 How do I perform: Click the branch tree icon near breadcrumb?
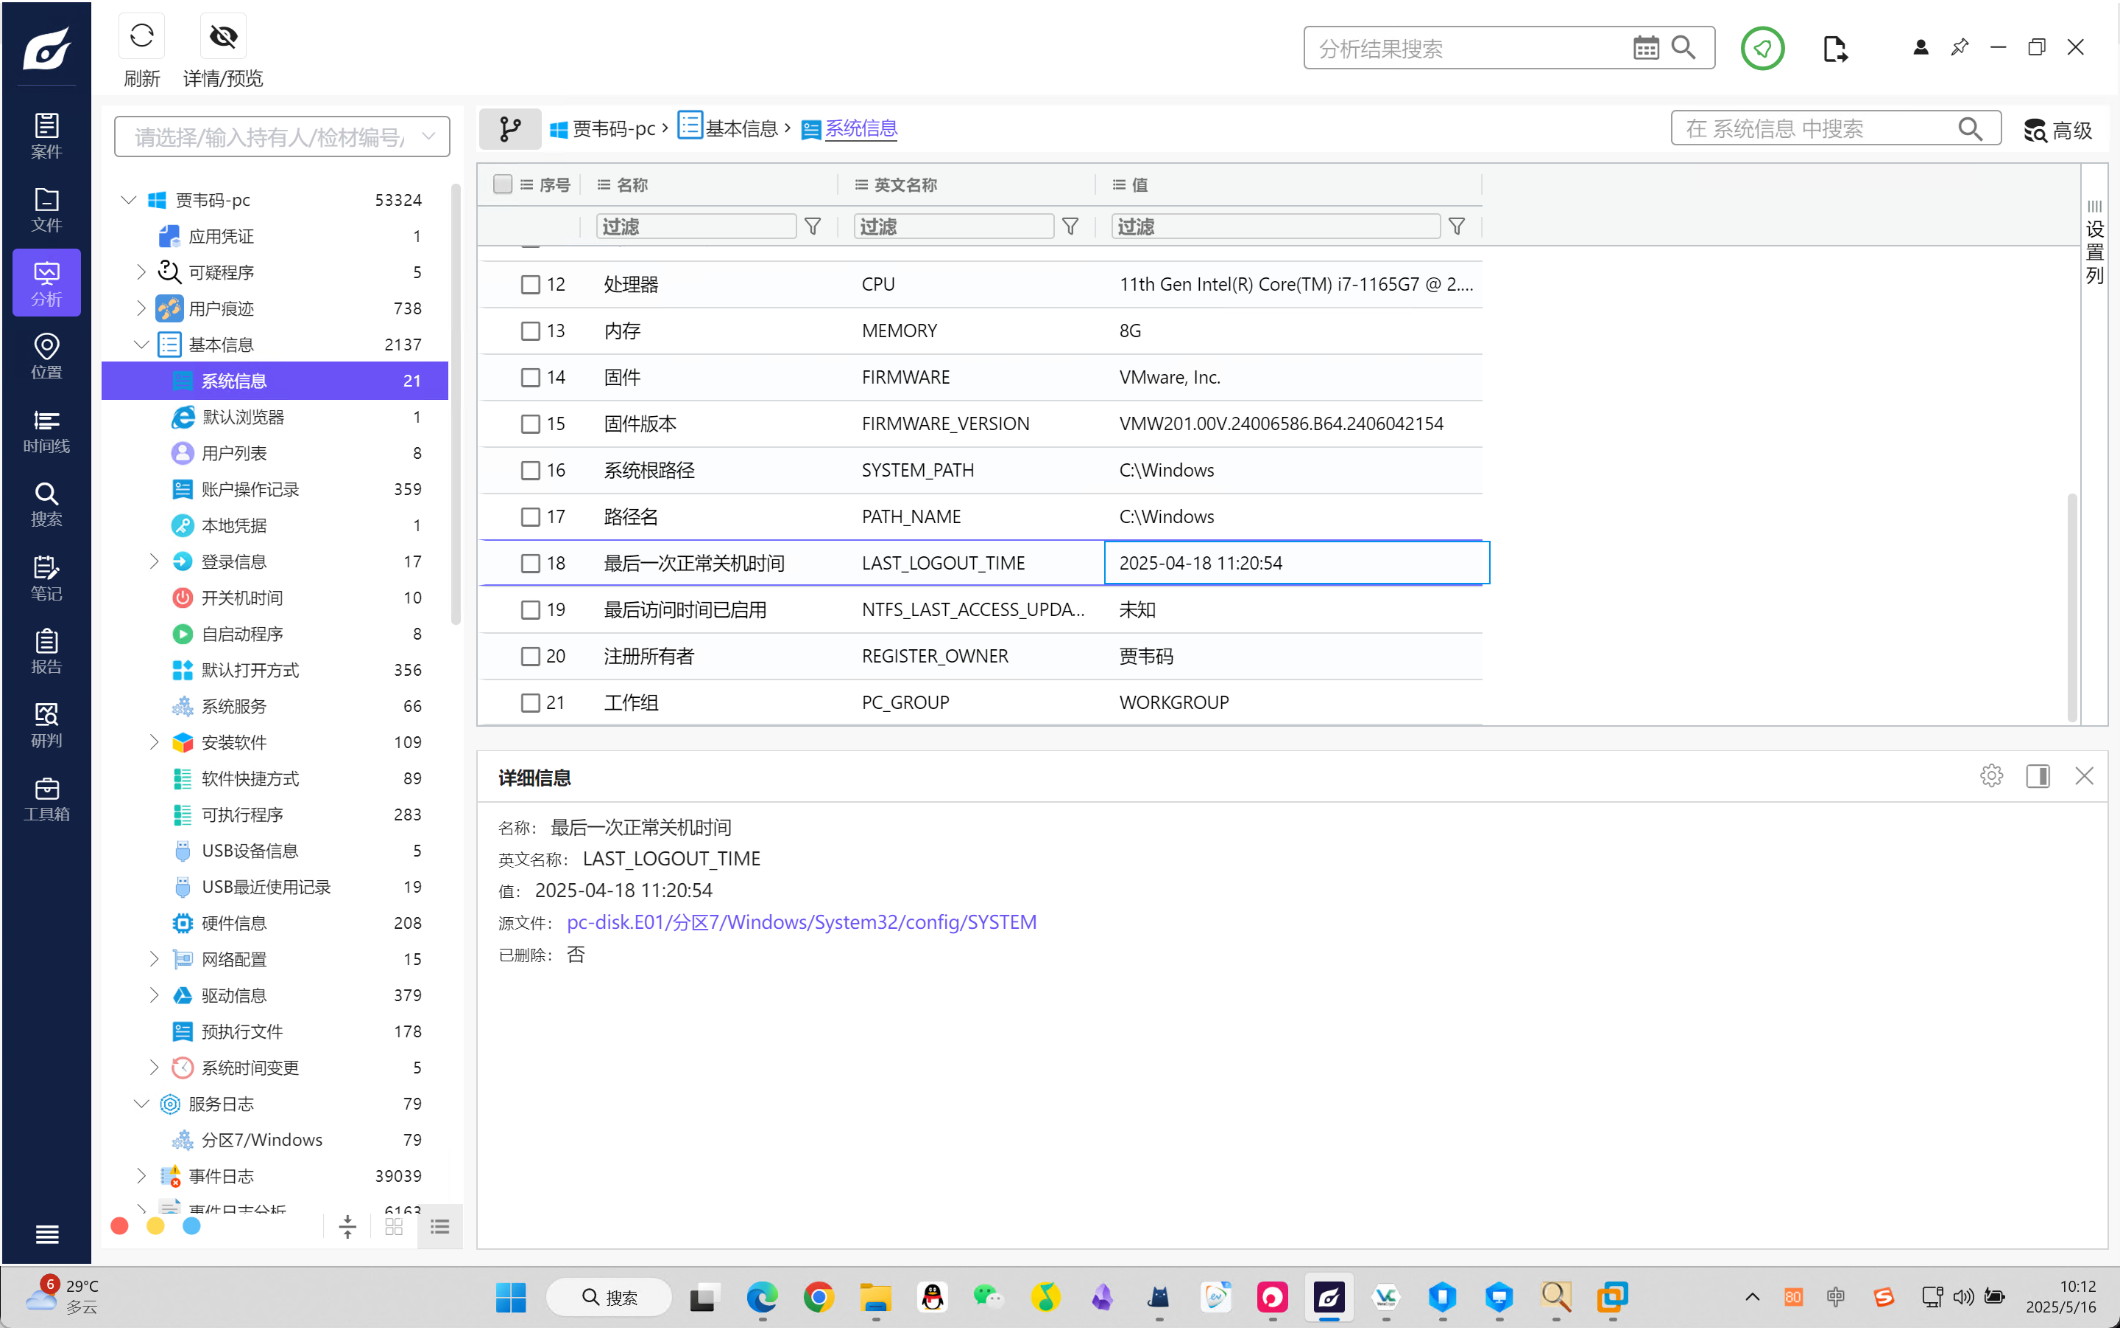(510, 128)
